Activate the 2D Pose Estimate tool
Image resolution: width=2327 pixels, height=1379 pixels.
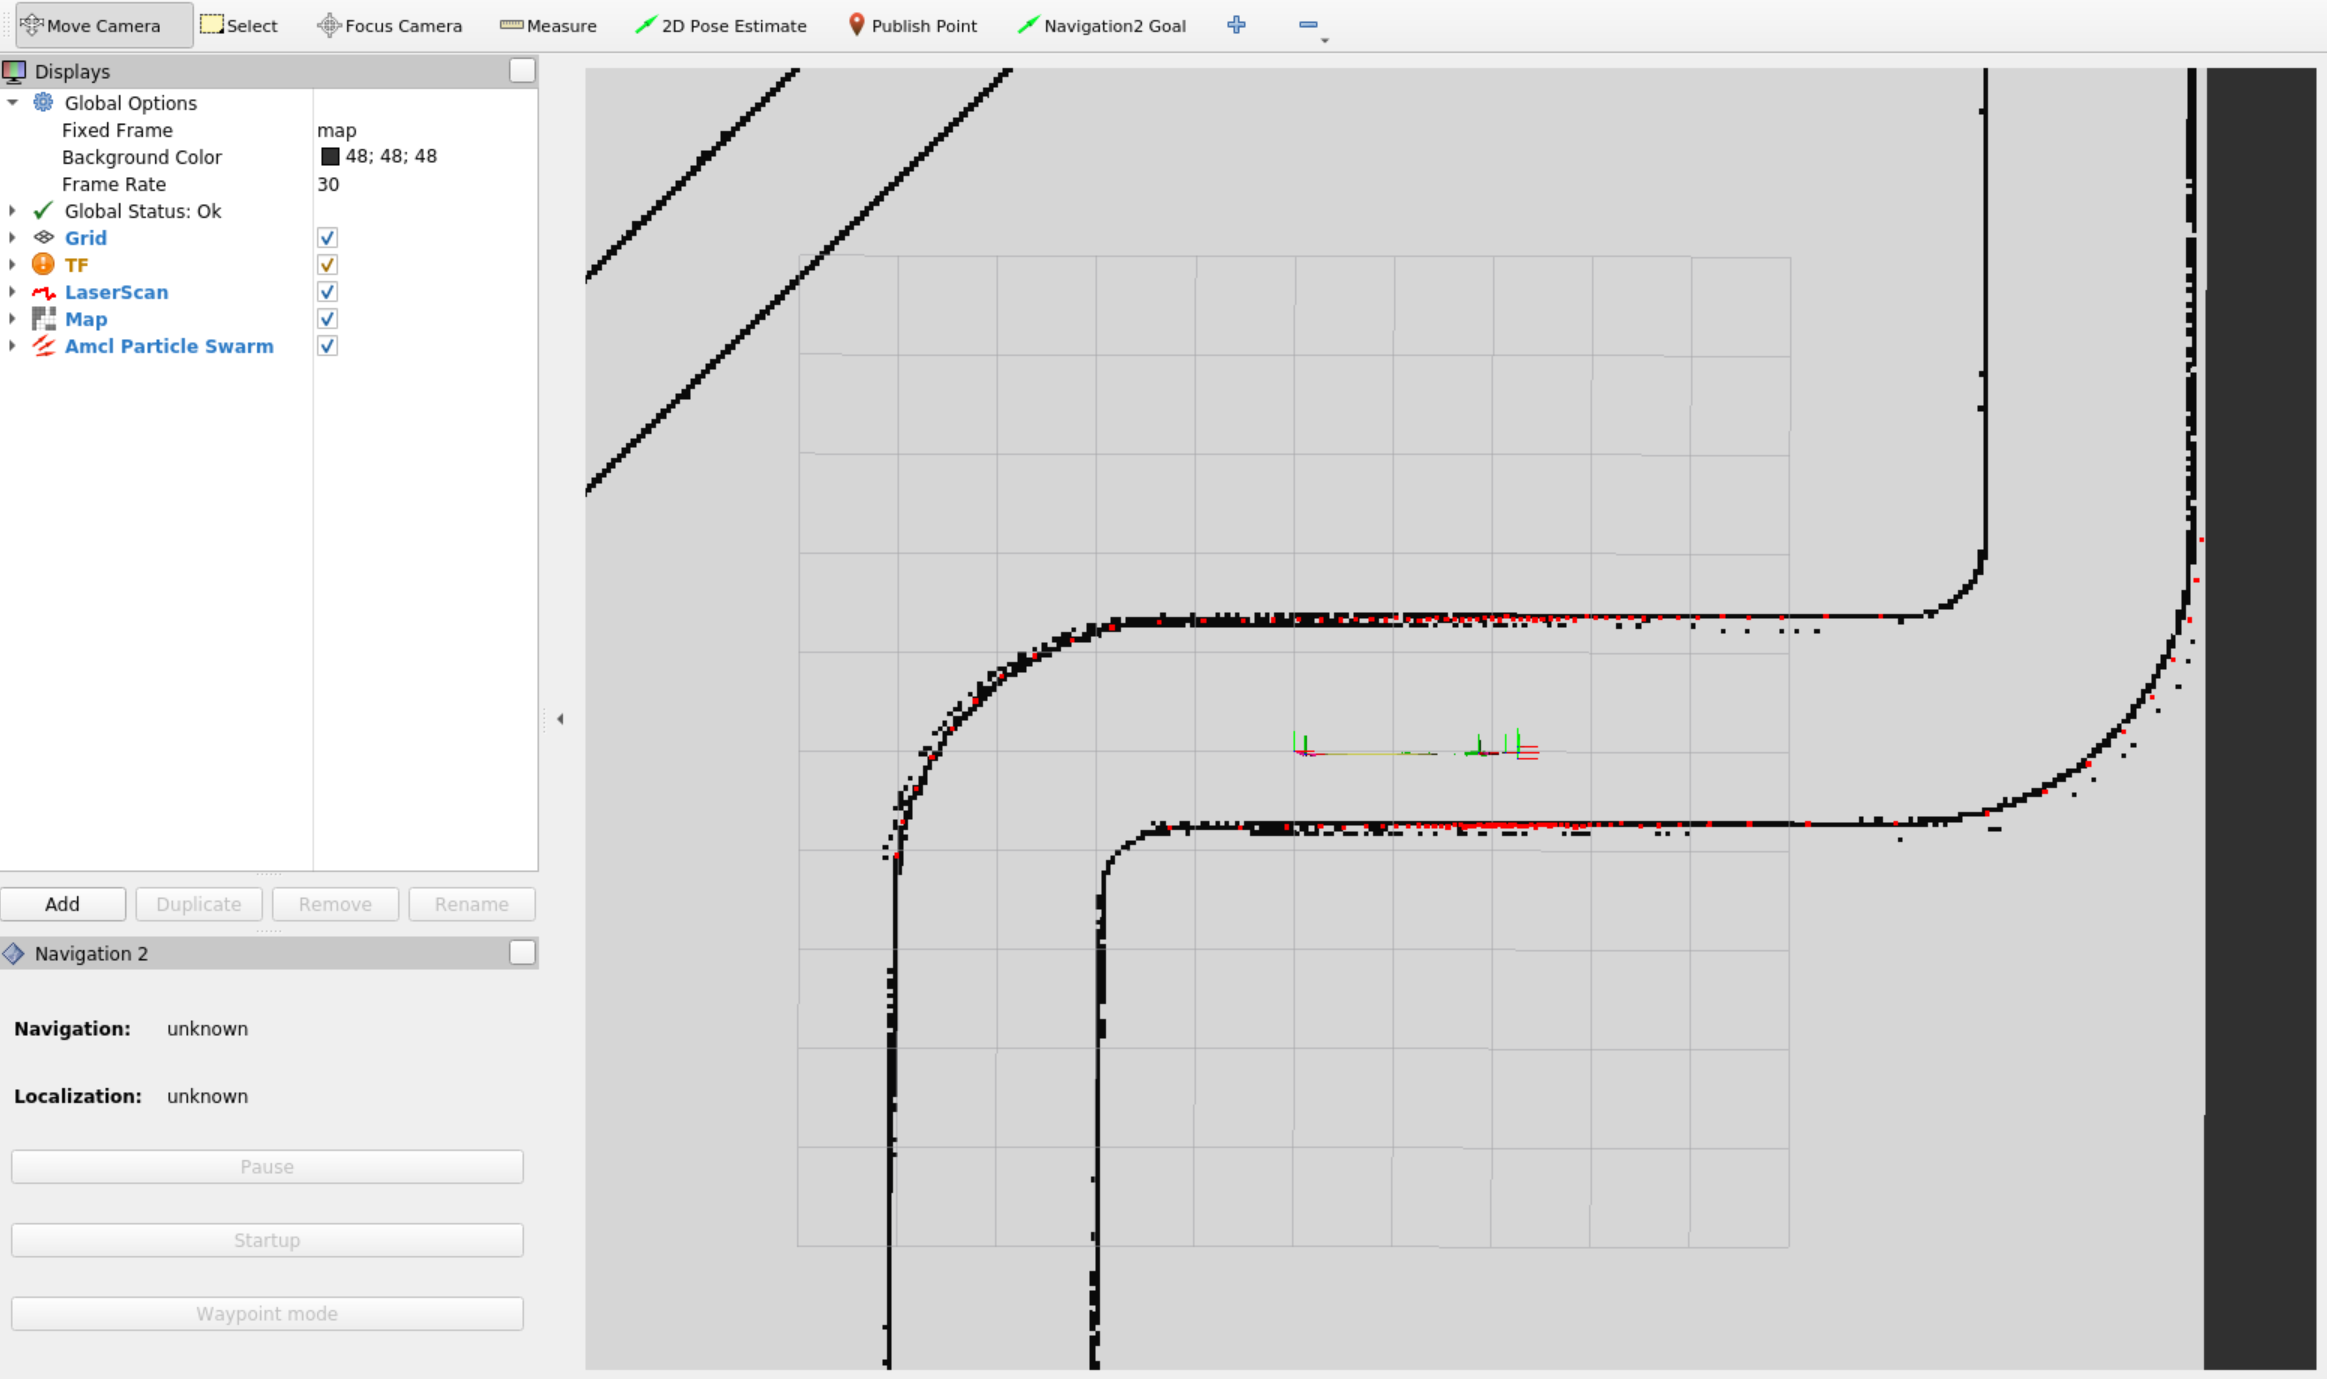point(720,25)
